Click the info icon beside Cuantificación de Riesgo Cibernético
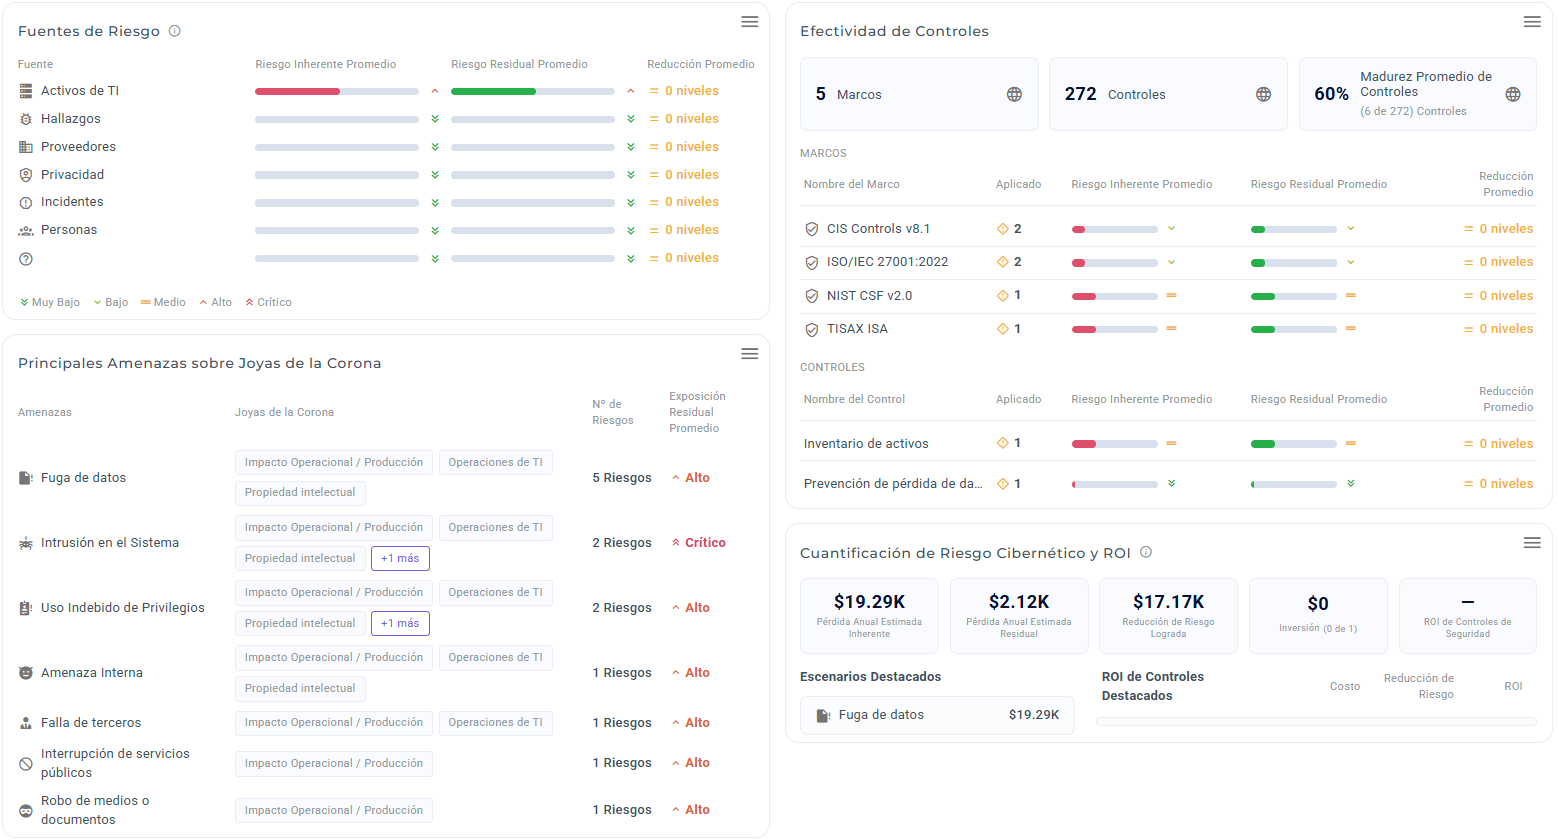This screenshot has height=840, width=1557. pos(1146,552)
